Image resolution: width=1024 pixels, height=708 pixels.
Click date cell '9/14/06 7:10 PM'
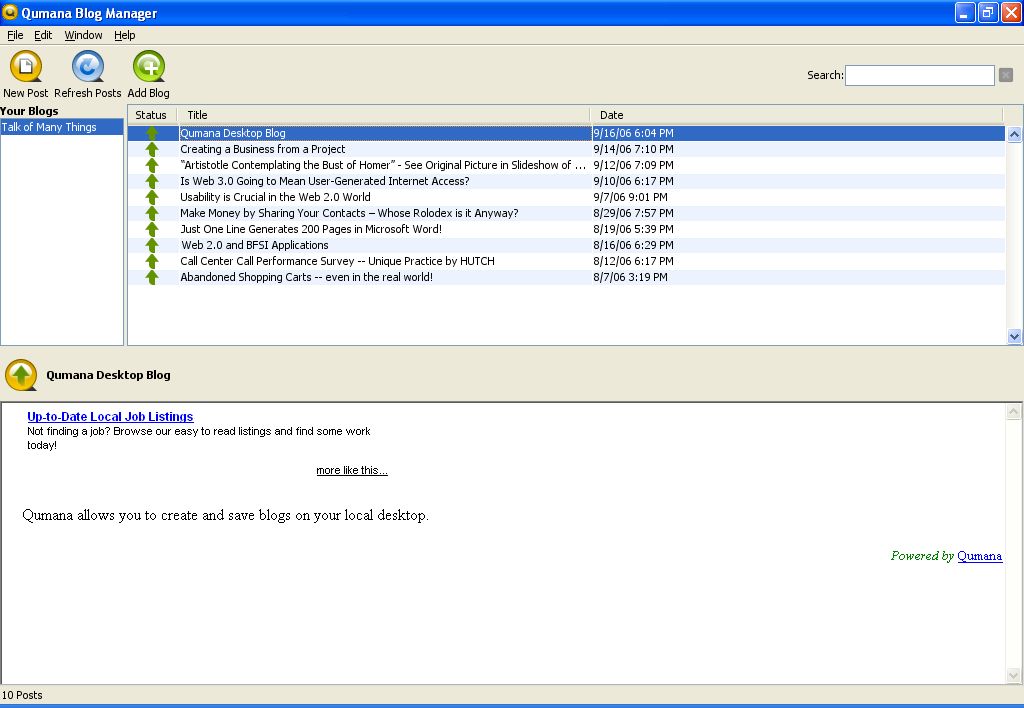point(633,149)
